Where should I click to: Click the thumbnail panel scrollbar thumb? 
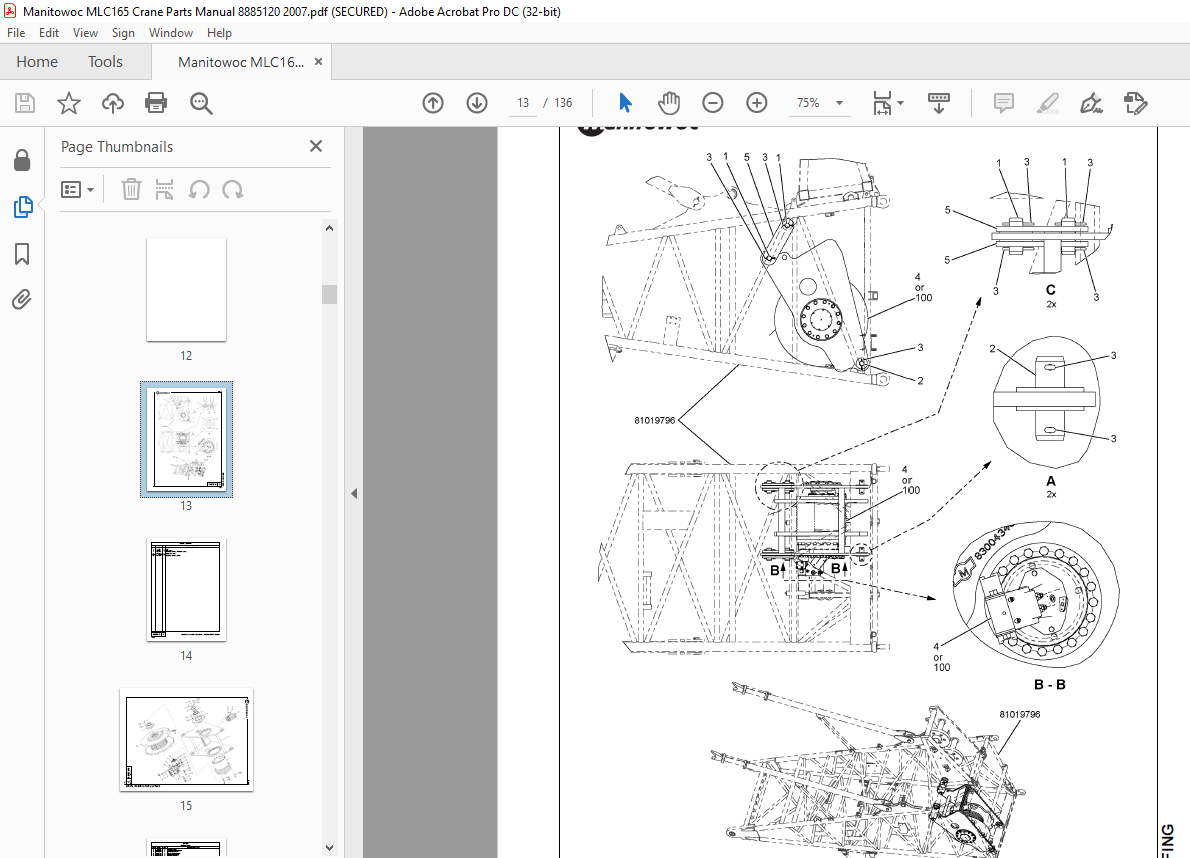point(329,294)
